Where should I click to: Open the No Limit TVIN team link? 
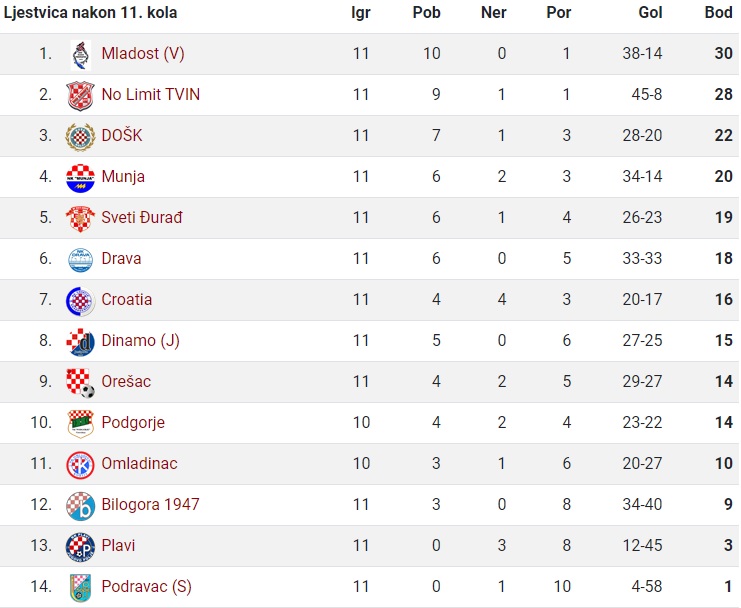(x=151, y=94)
